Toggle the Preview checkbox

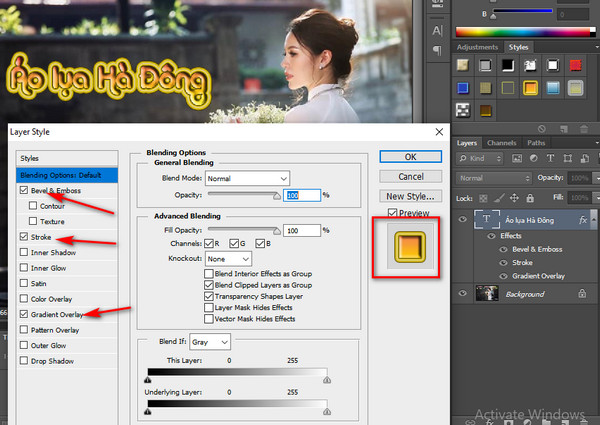coord(392,213)
